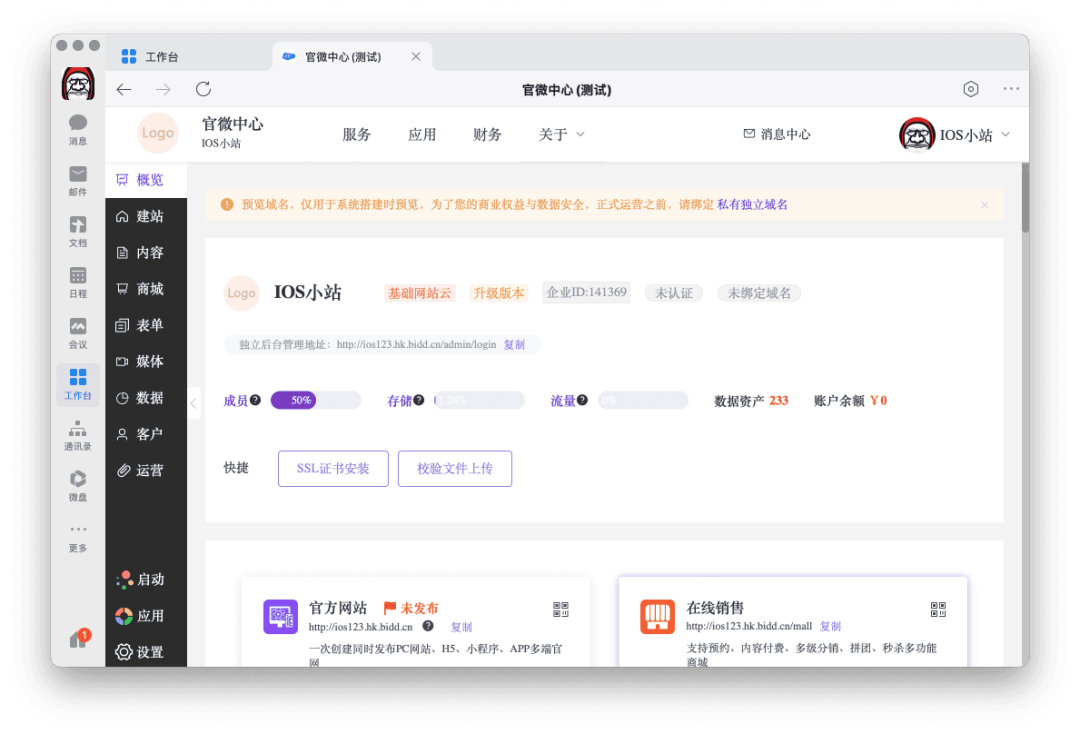This screenshot has width=1080, height=734.
Task: Select 客户 in the side menu
Action: (x=146, y=434)
